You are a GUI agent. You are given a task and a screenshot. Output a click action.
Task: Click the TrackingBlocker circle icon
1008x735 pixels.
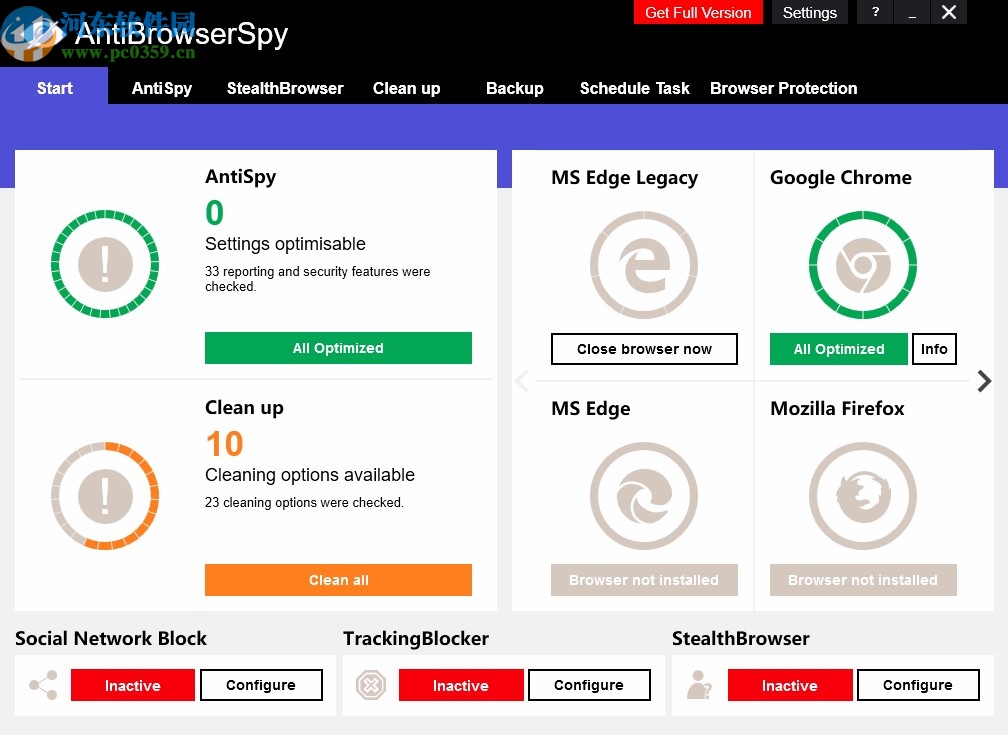coord(371,685)
